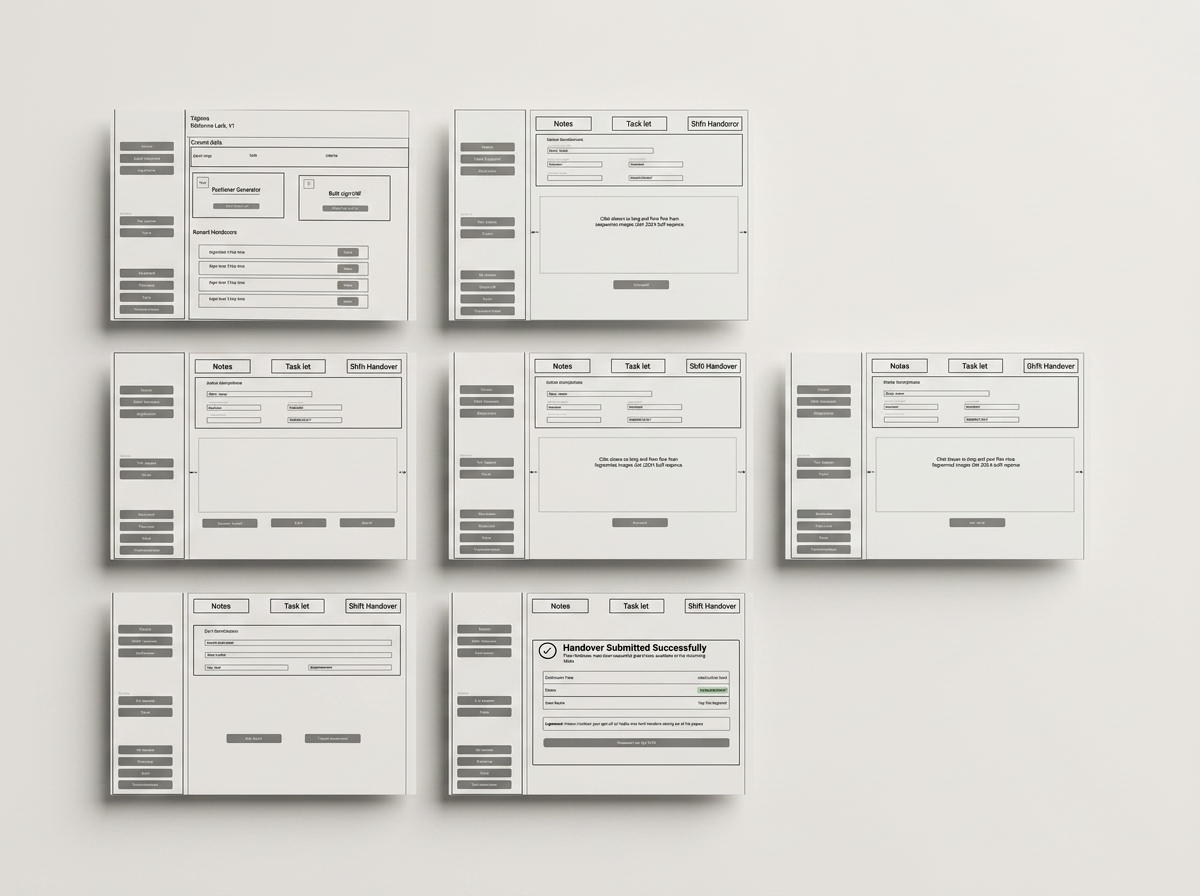Click right arrow beside drop area on Sbf0 Handover screen
Viewport: 1200px width, 896px height.
tap(741, 473)
